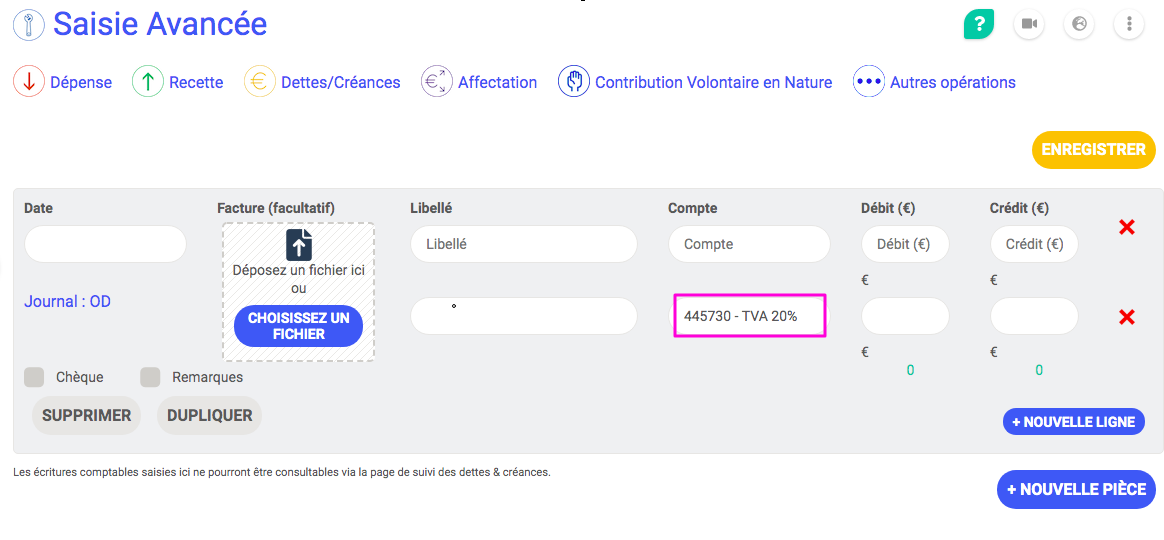
Task: Click the green help question mark icon
Action: (978, 24)
